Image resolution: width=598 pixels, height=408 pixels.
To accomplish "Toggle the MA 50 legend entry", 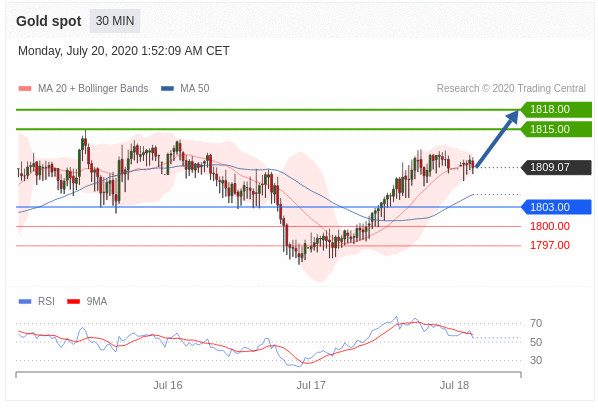I will [185, 88].
